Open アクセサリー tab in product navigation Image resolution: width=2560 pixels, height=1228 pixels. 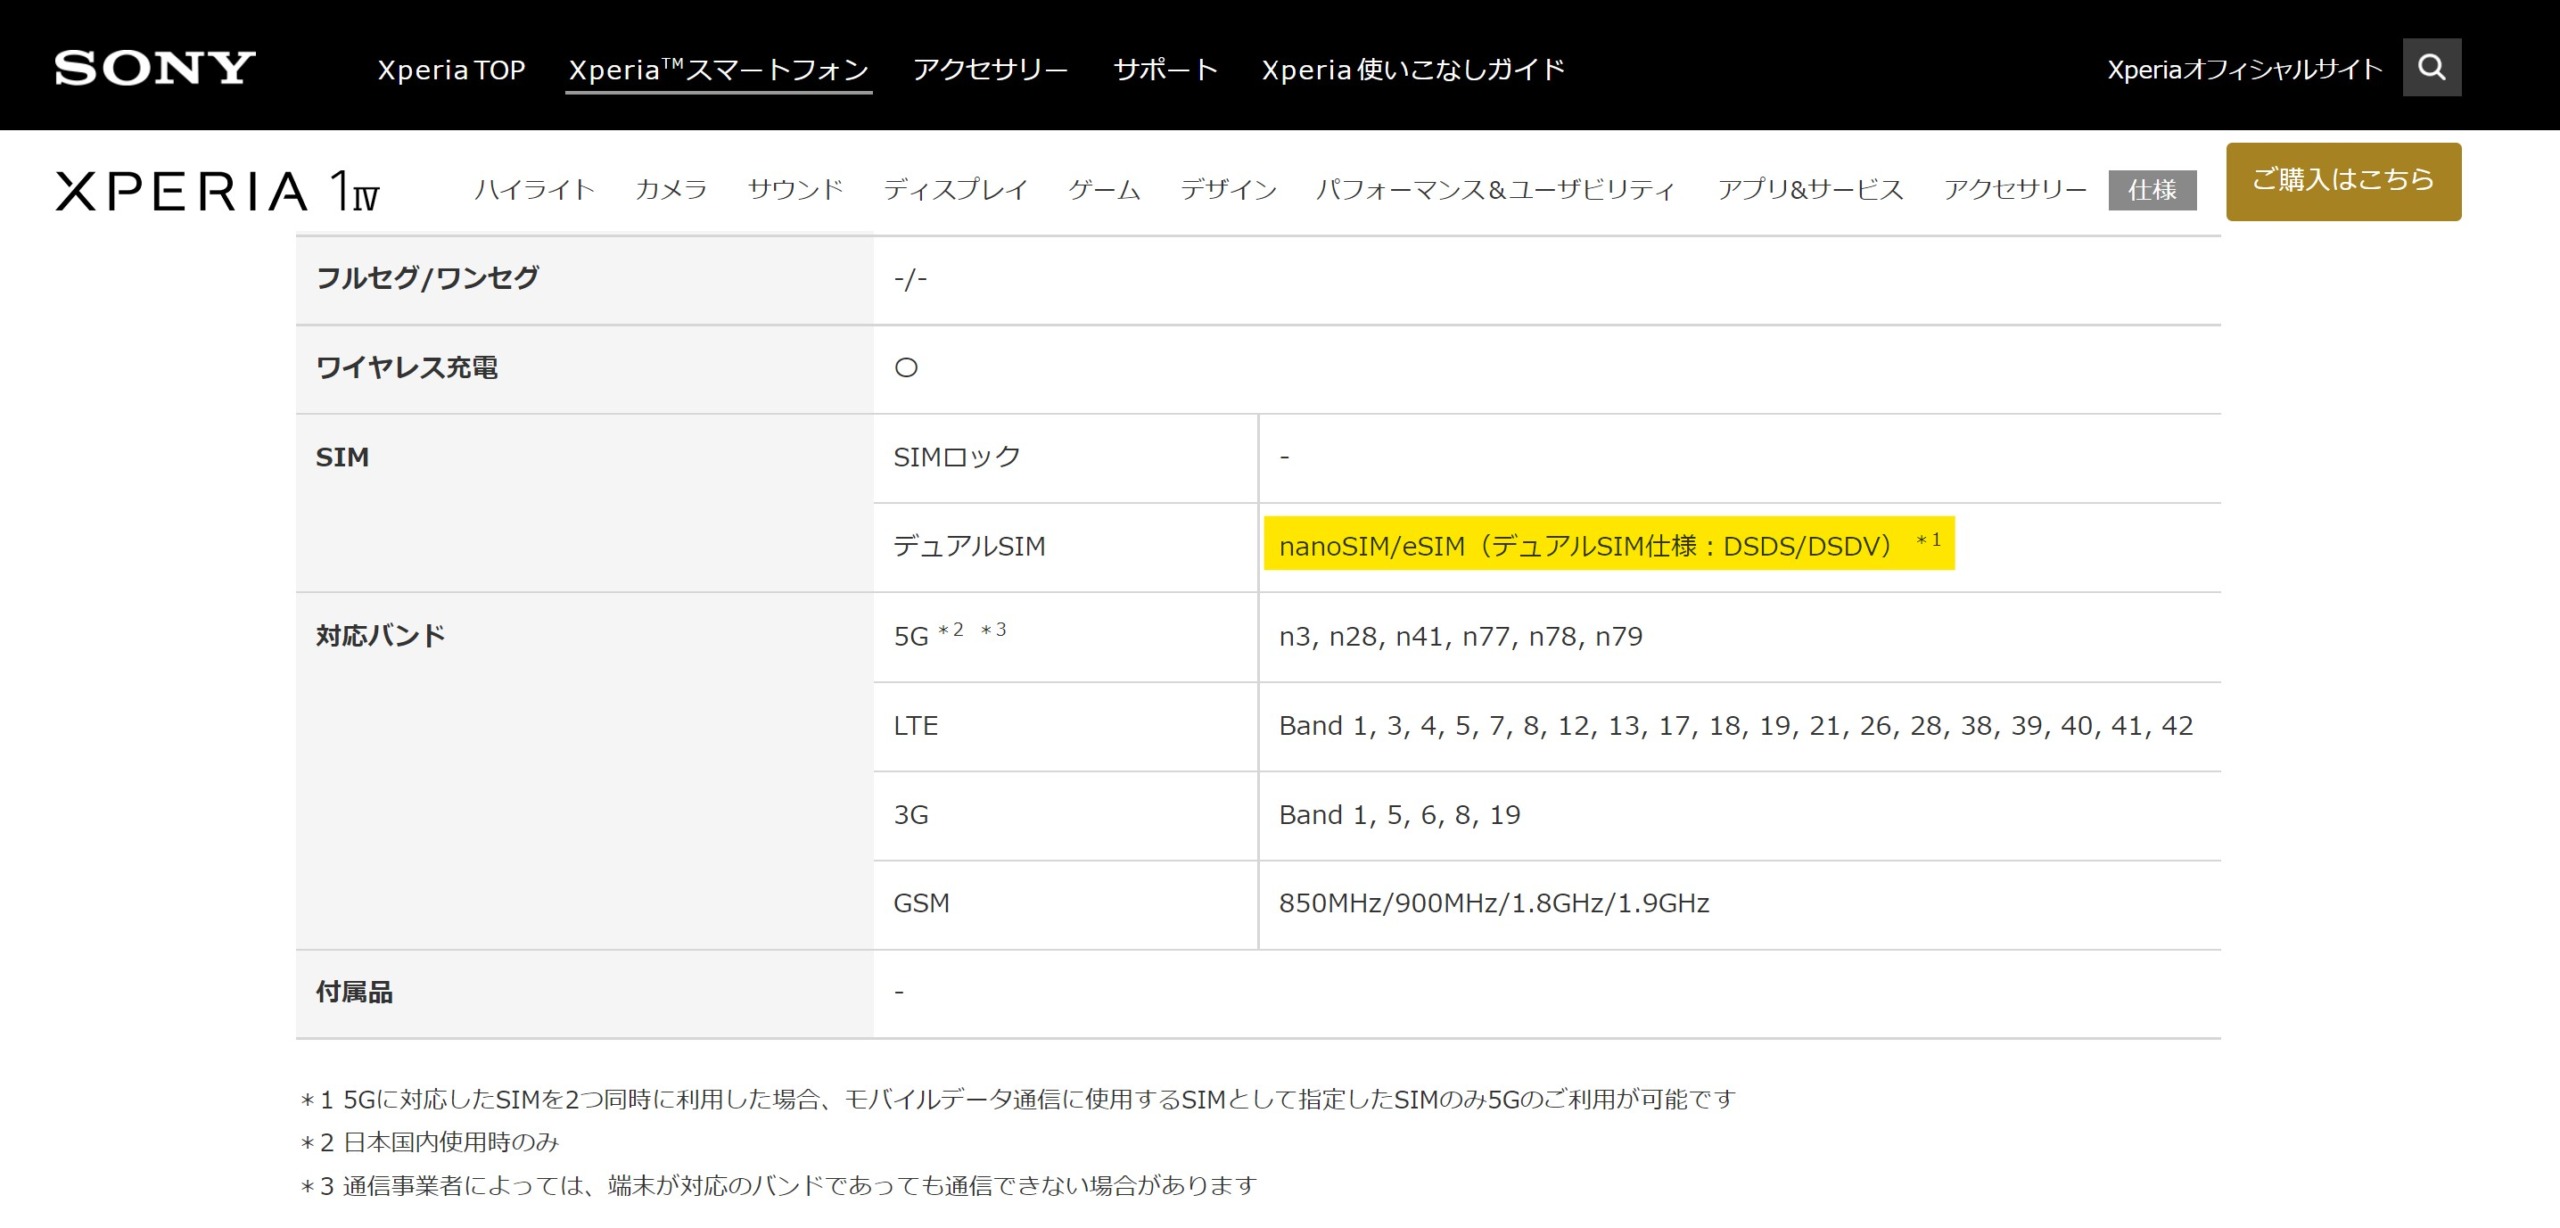pyautogui.click(x=2015, y=190)
